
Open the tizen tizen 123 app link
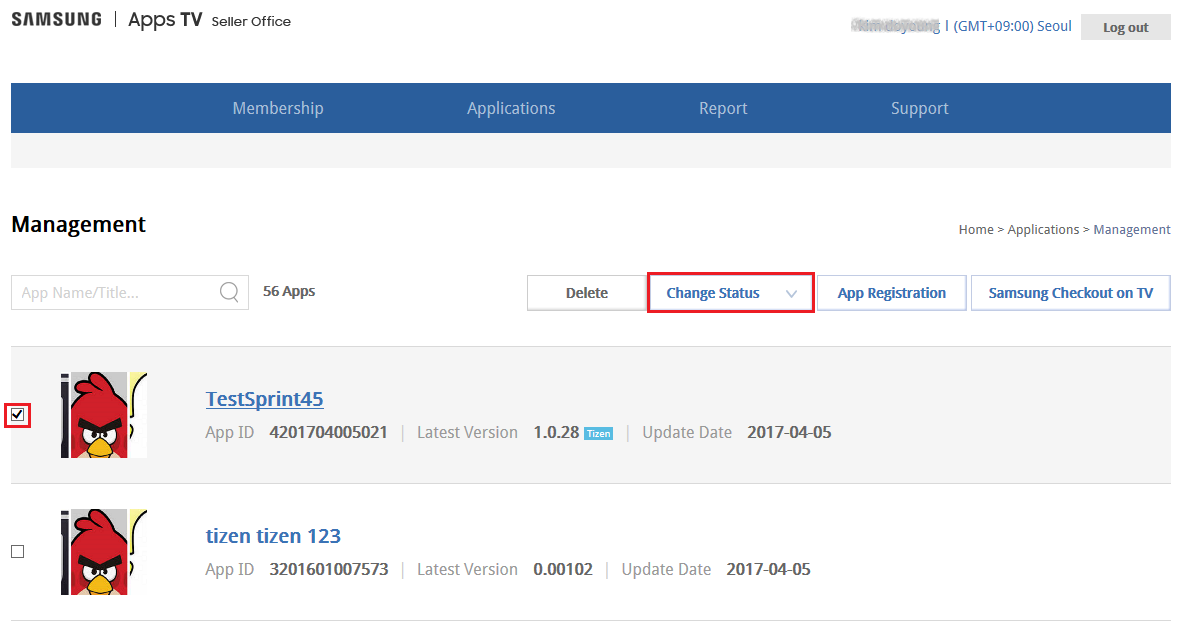(273, 536)
